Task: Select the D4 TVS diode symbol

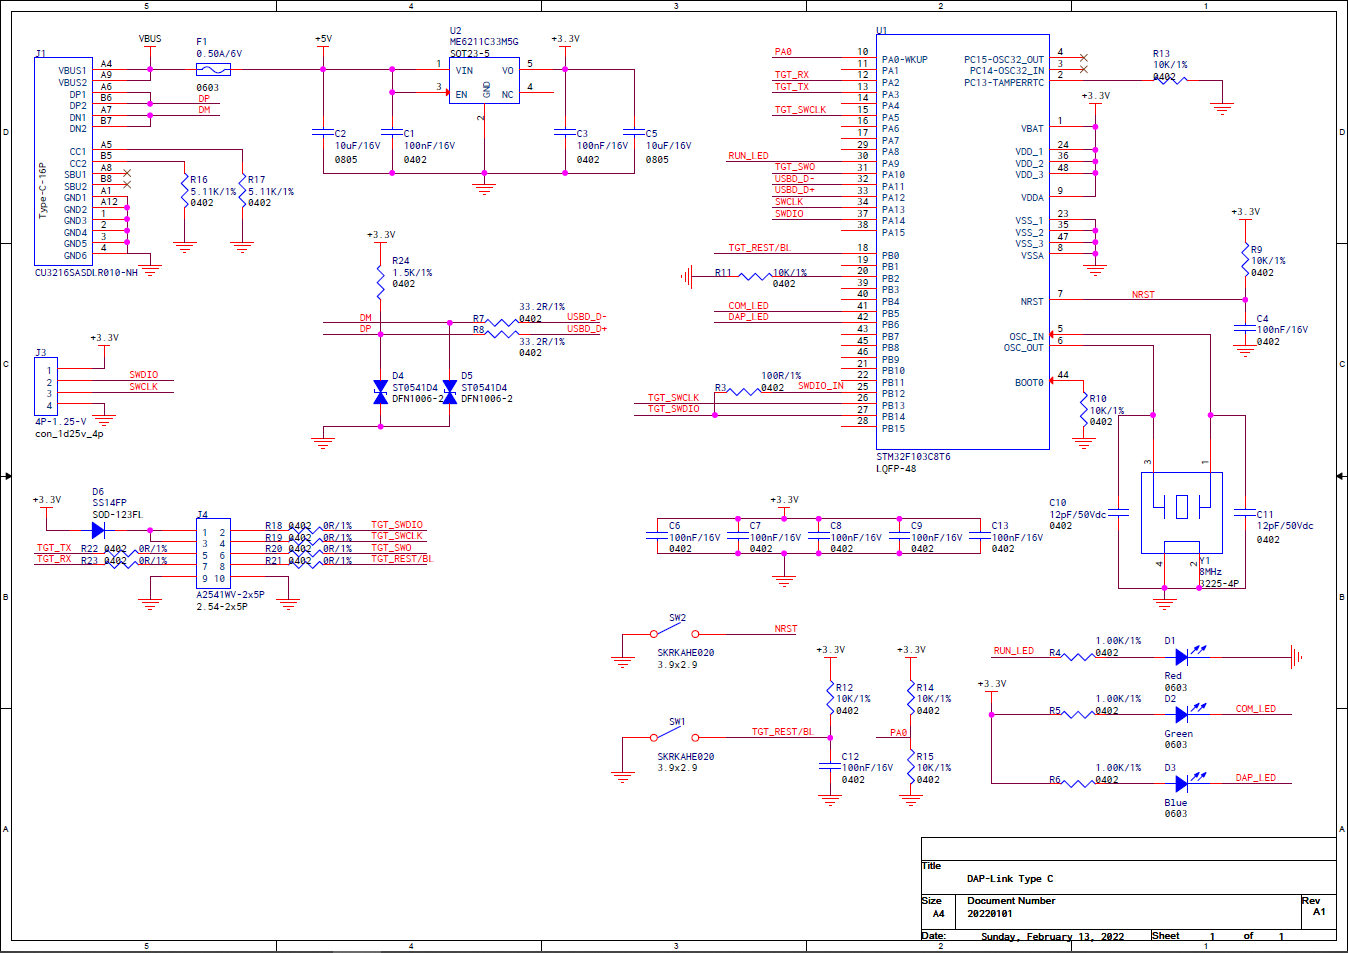Action: pyautogui.click(x=380, y=392)
